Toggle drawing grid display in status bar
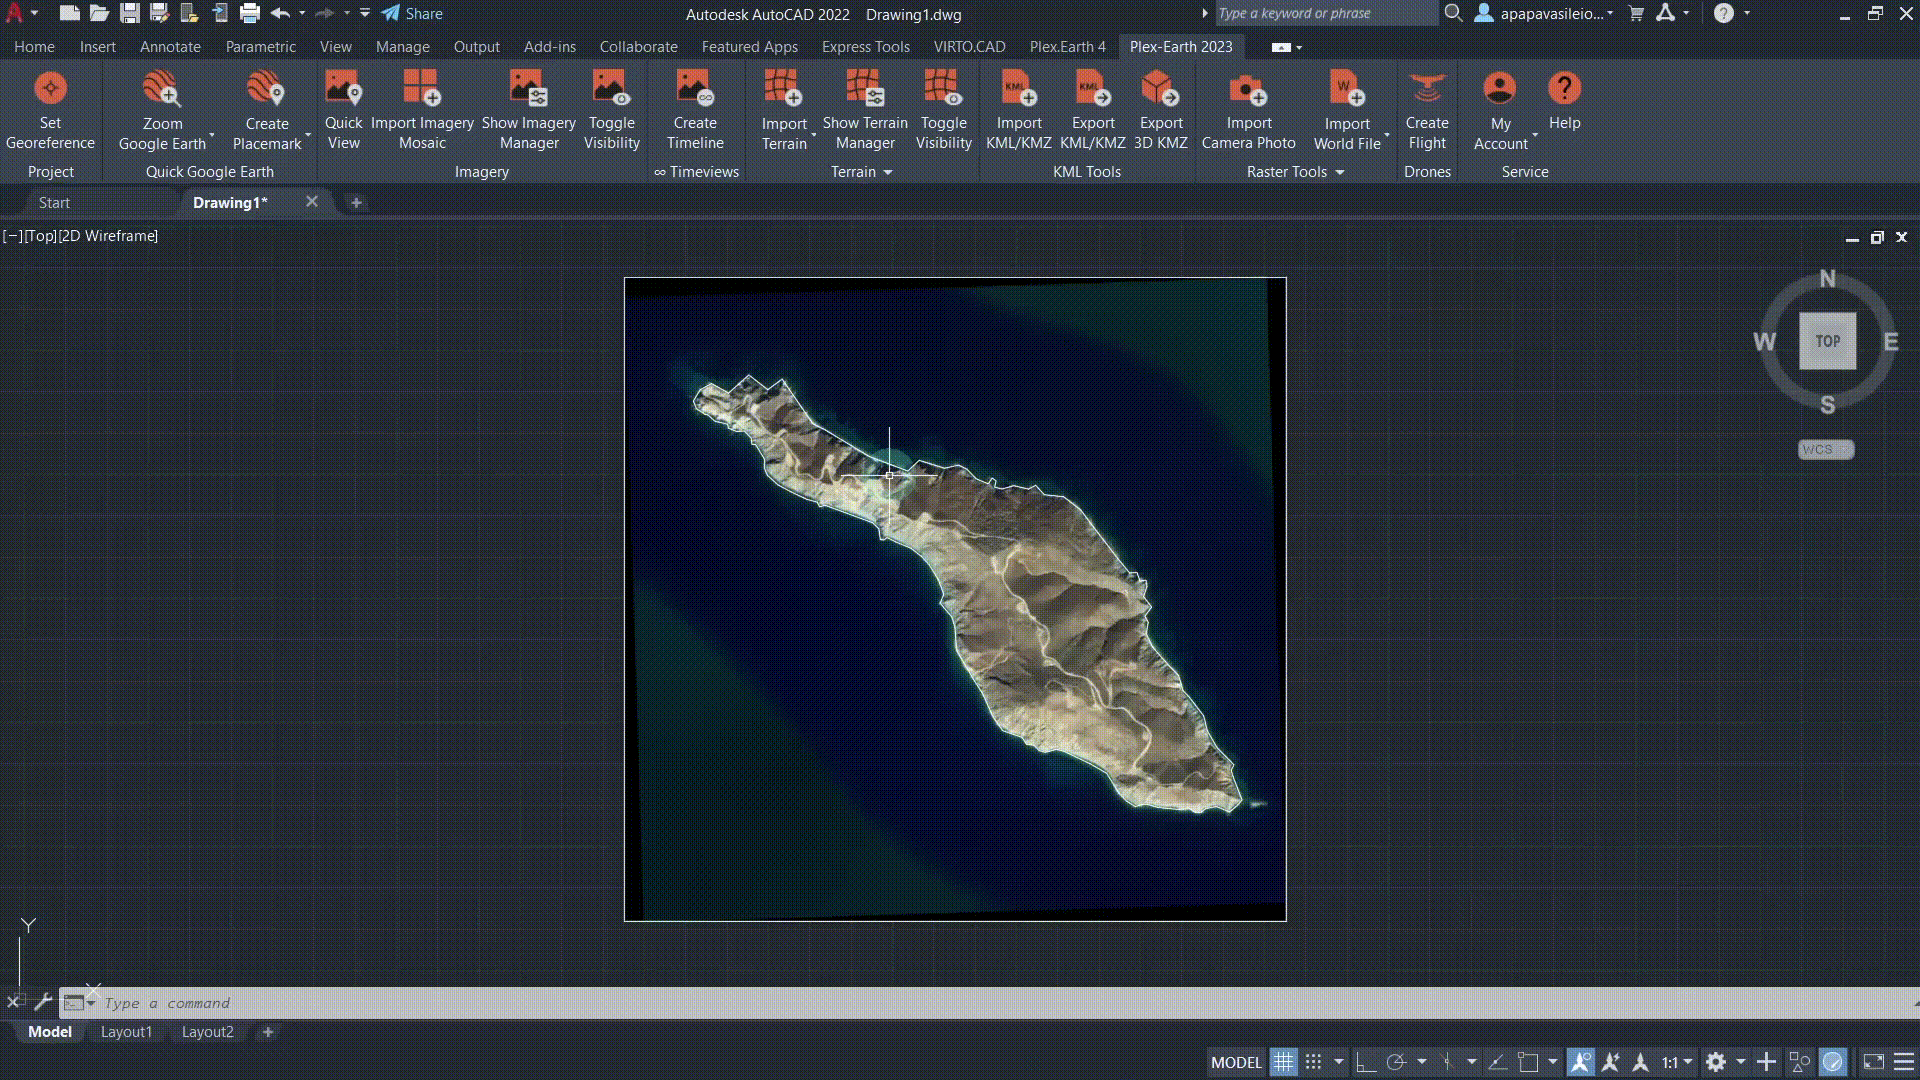 [1283, 1062]
